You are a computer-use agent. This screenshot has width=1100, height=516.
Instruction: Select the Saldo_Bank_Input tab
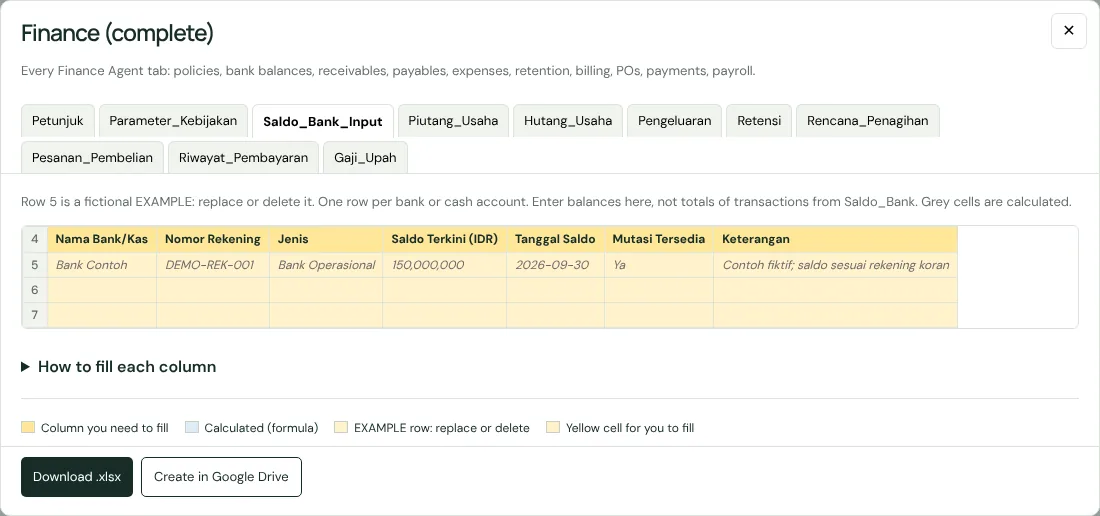coord(323,121)
